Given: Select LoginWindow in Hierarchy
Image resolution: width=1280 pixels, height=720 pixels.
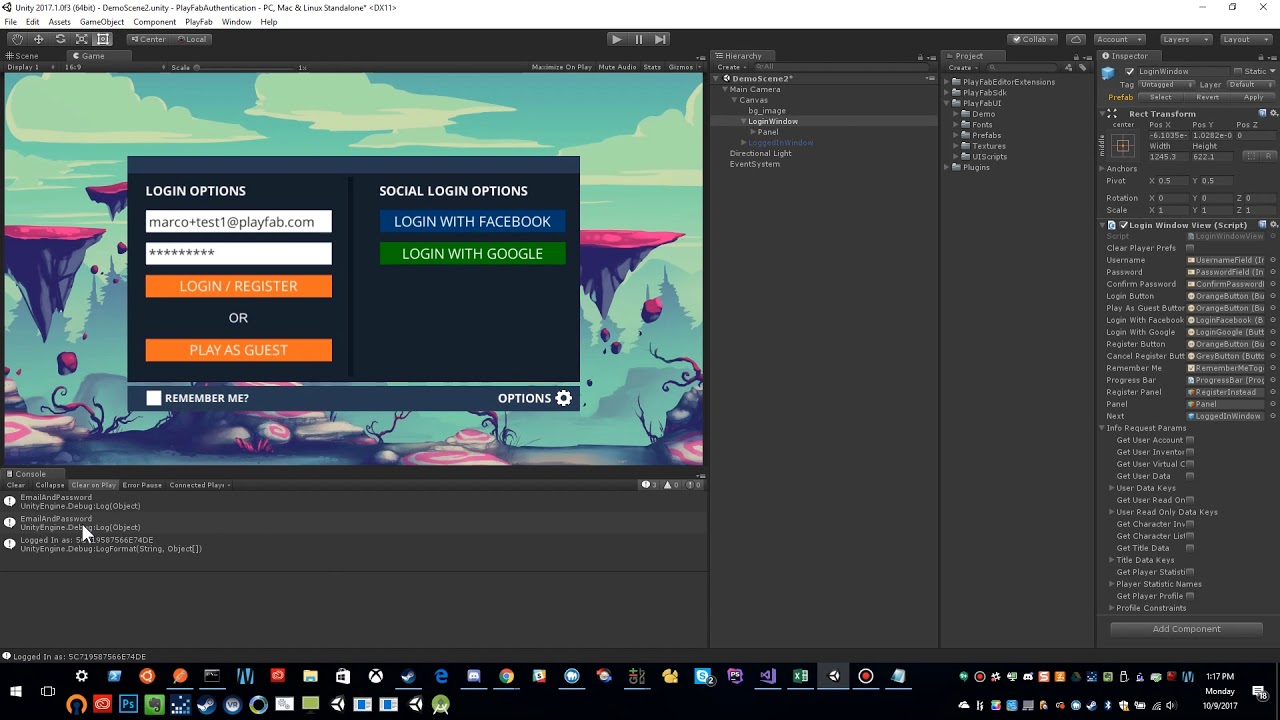Looking at the screenshot, I should click(773, 121).
